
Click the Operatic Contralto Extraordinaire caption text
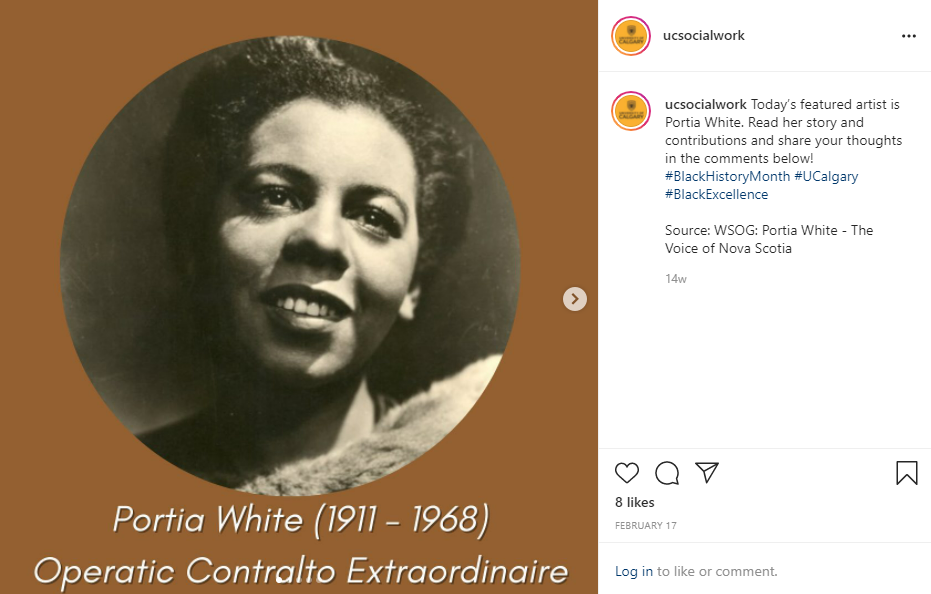pos(300,571)
